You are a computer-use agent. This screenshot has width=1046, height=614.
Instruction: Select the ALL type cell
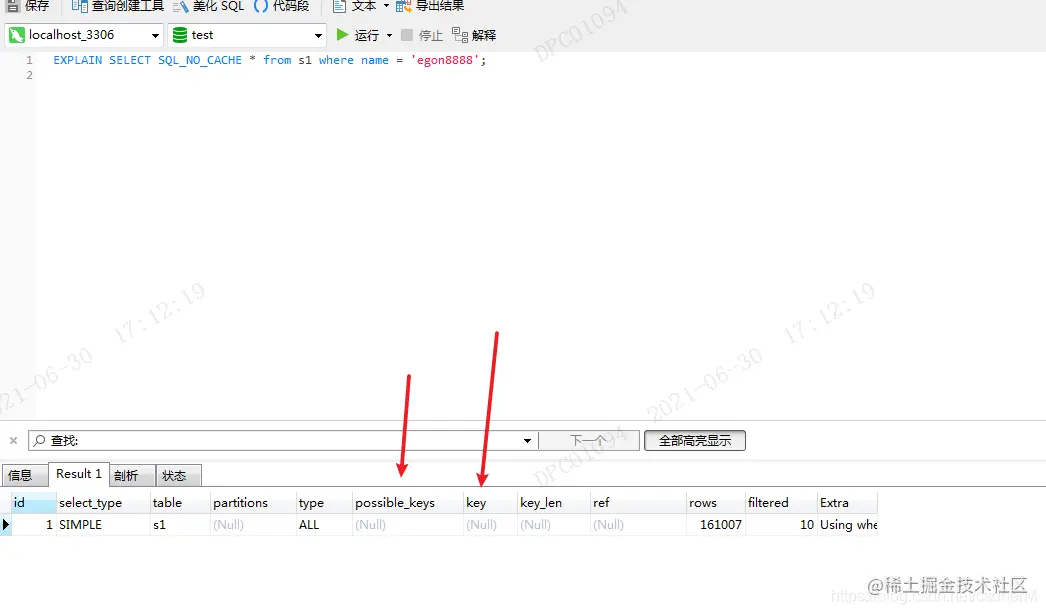[324, 525]
